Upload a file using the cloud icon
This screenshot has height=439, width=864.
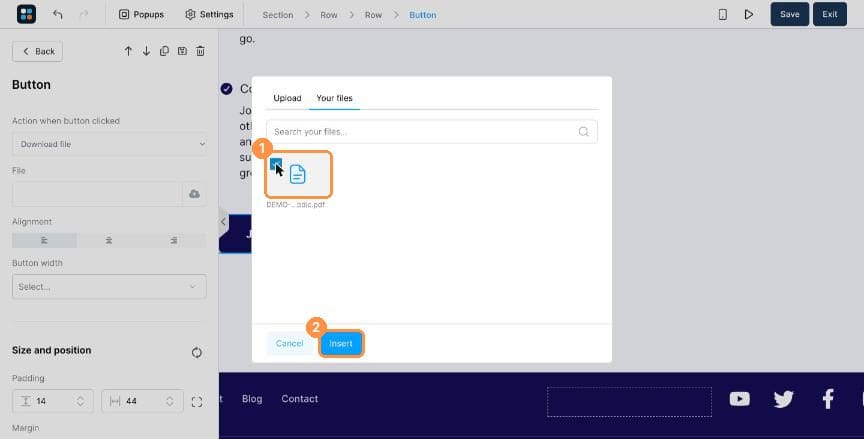[x=195, y=194]
